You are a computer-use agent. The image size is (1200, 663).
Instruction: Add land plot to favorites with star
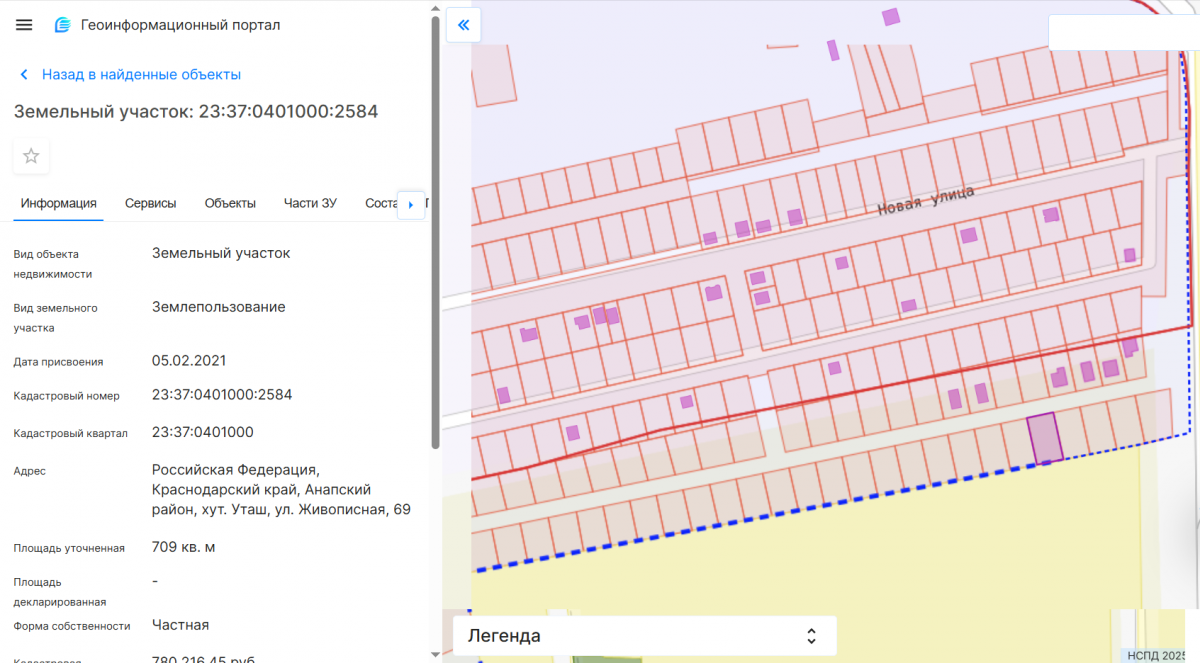tap(31, 156)
